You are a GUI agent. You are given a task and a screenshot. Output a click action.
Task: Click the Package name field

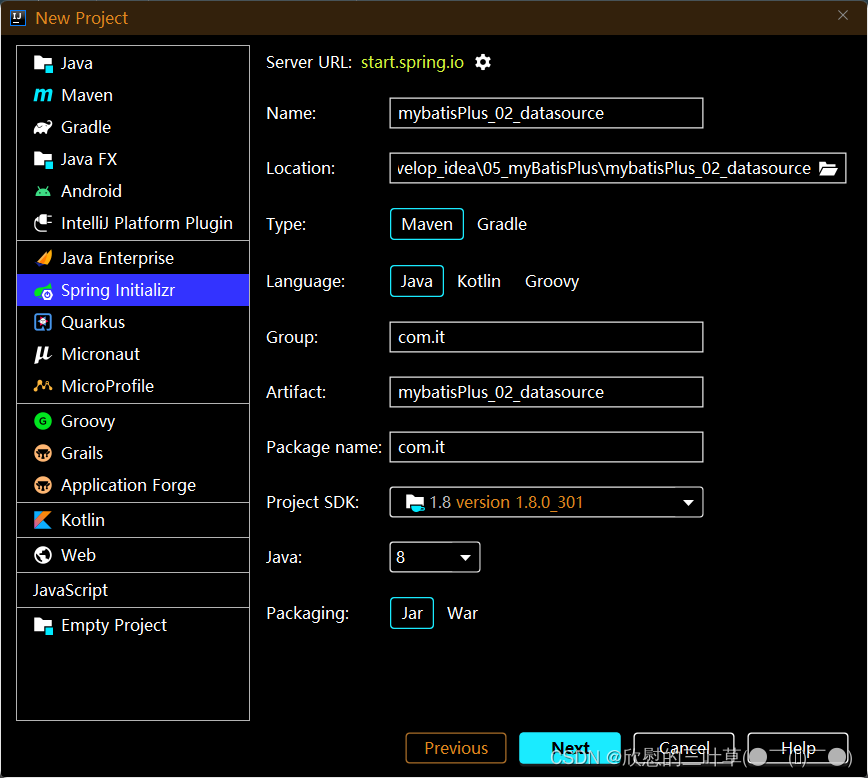click(546, 447)
